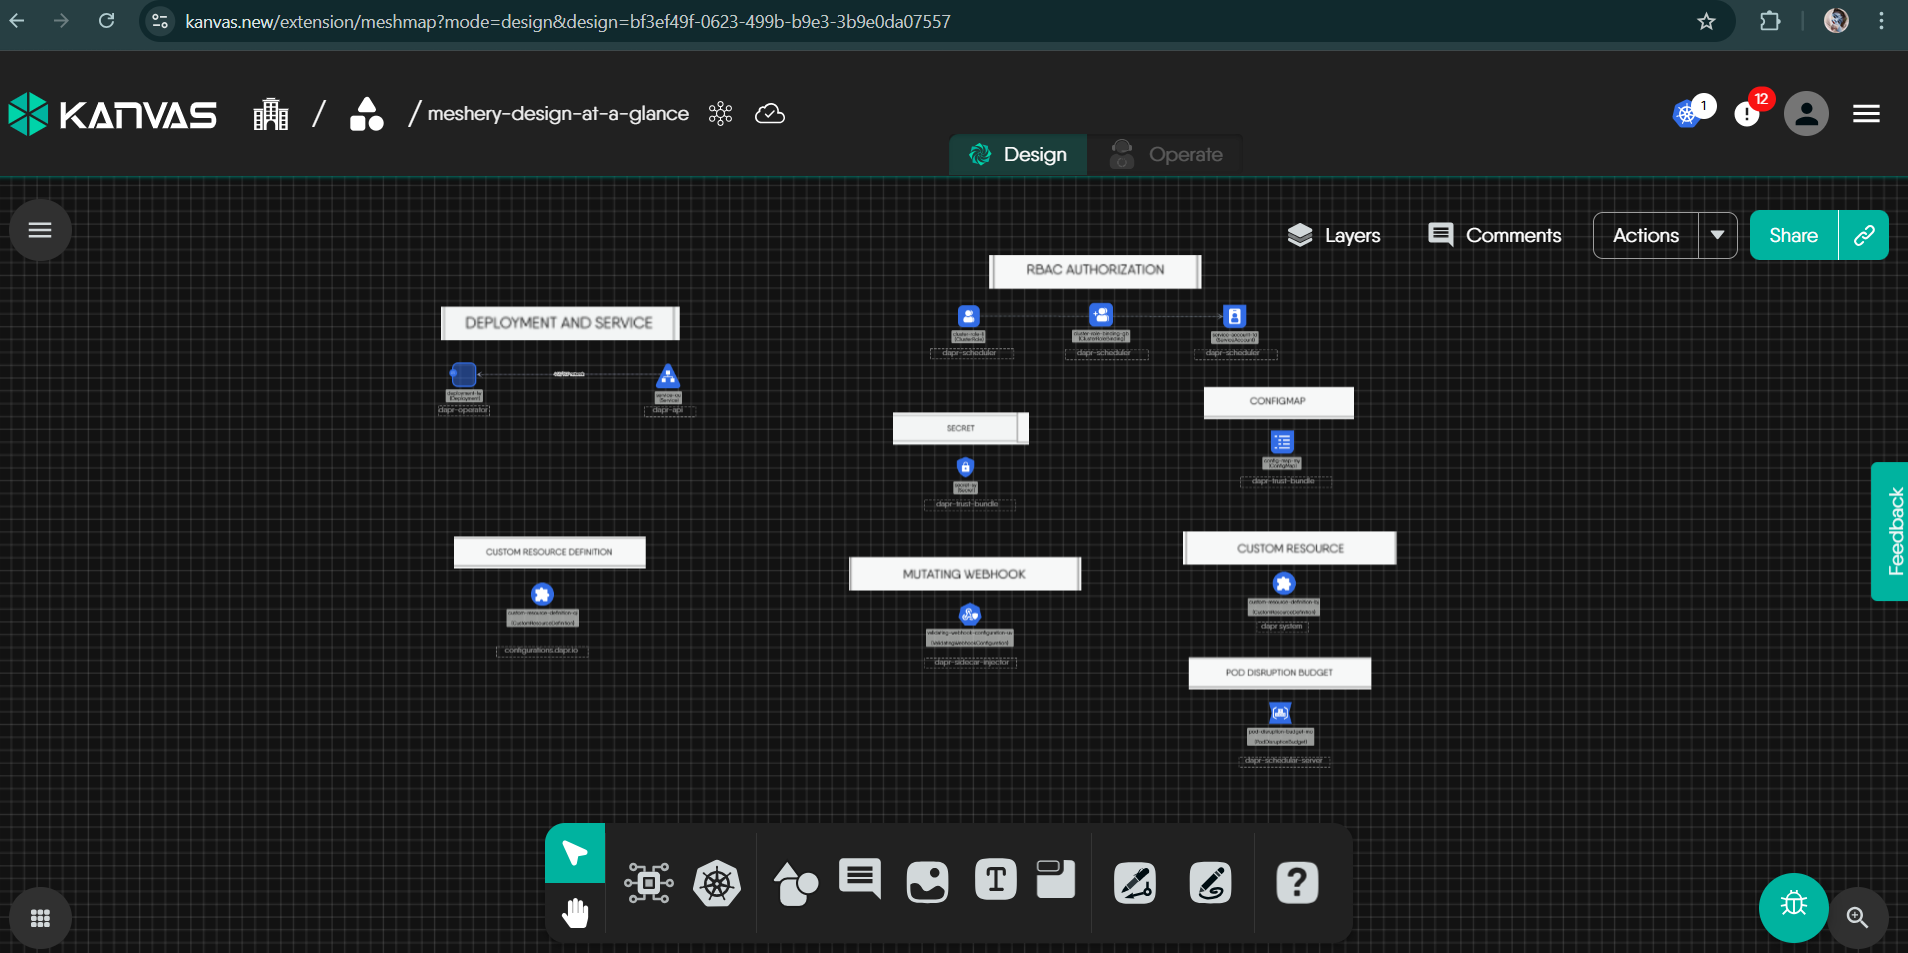This screenshot has height=953, width=1908.
Task: Toggle the Layers panel
Action: (1334, 235)
